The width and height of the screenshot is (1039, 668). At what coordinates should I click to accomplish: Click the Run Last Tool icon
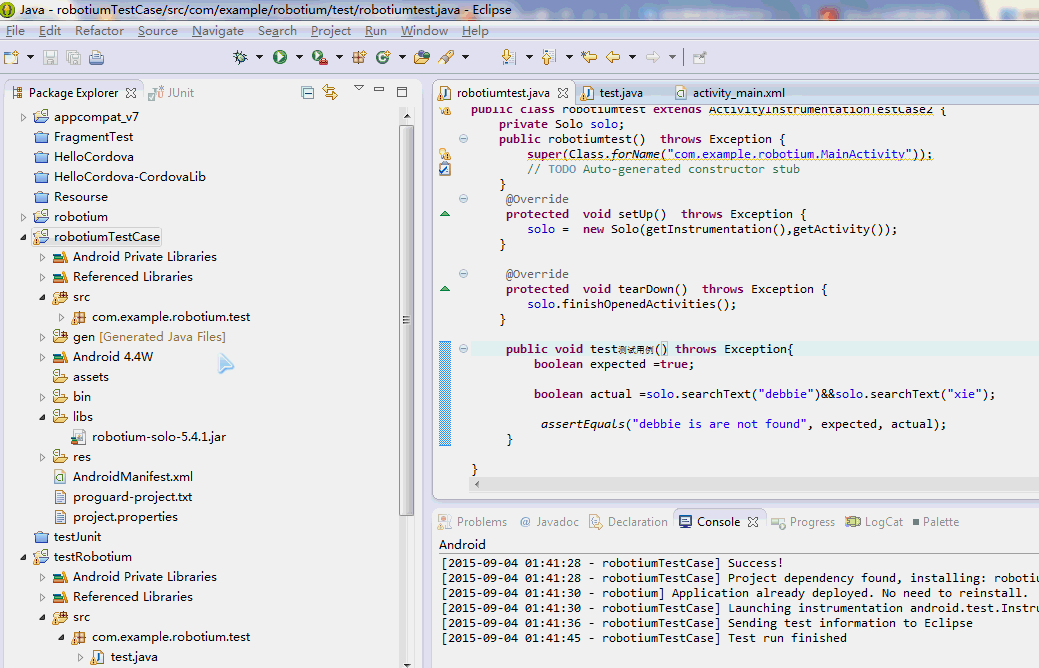pyautogui.click(x=319, y=58)
